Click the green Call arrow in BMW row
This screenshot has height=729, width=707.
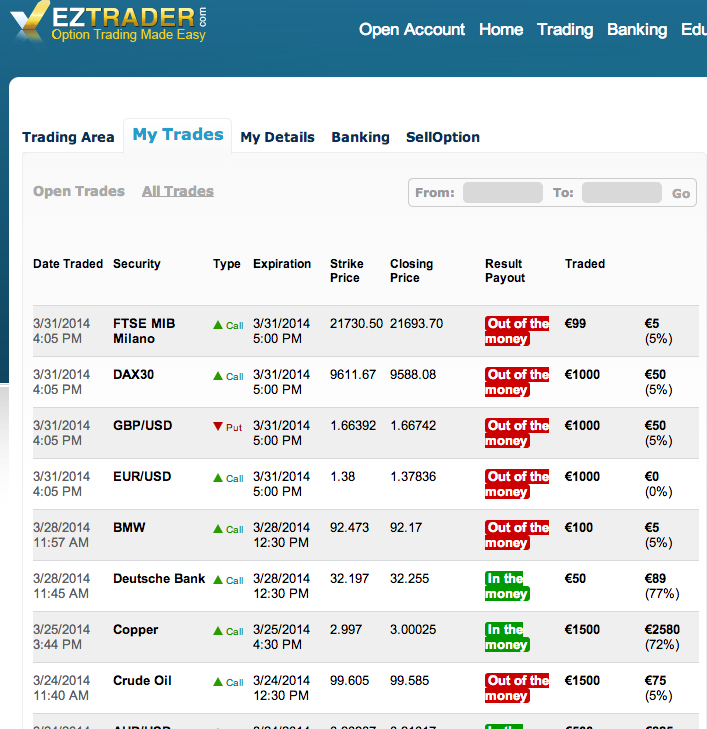pyautogui.click(x=218, y=529)
